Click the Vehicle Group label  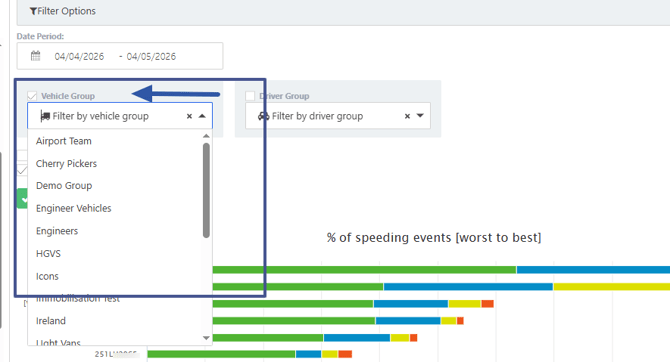[68, 96]
